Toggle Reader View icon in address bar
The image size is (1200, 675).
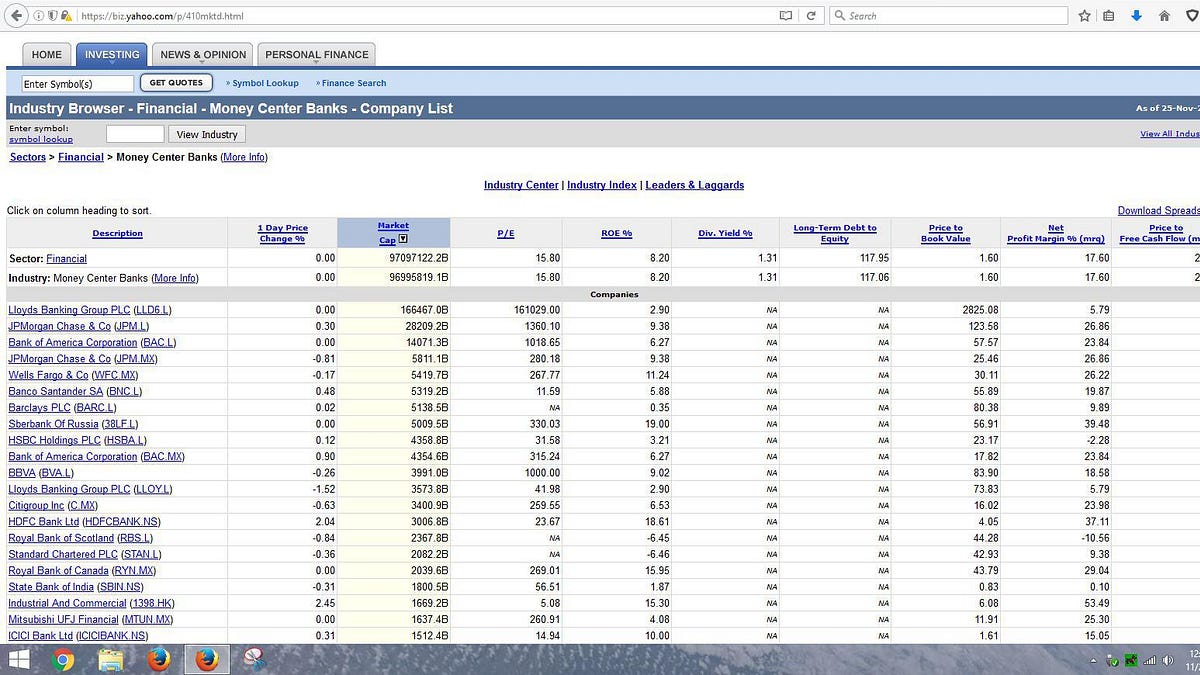coord(785,16)
